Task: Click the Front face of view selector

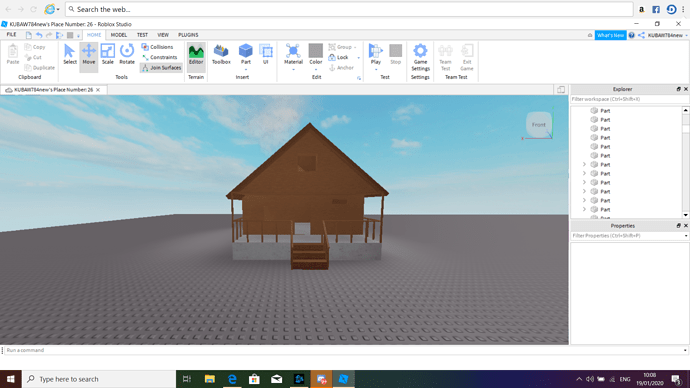Action: pos(539,124)
